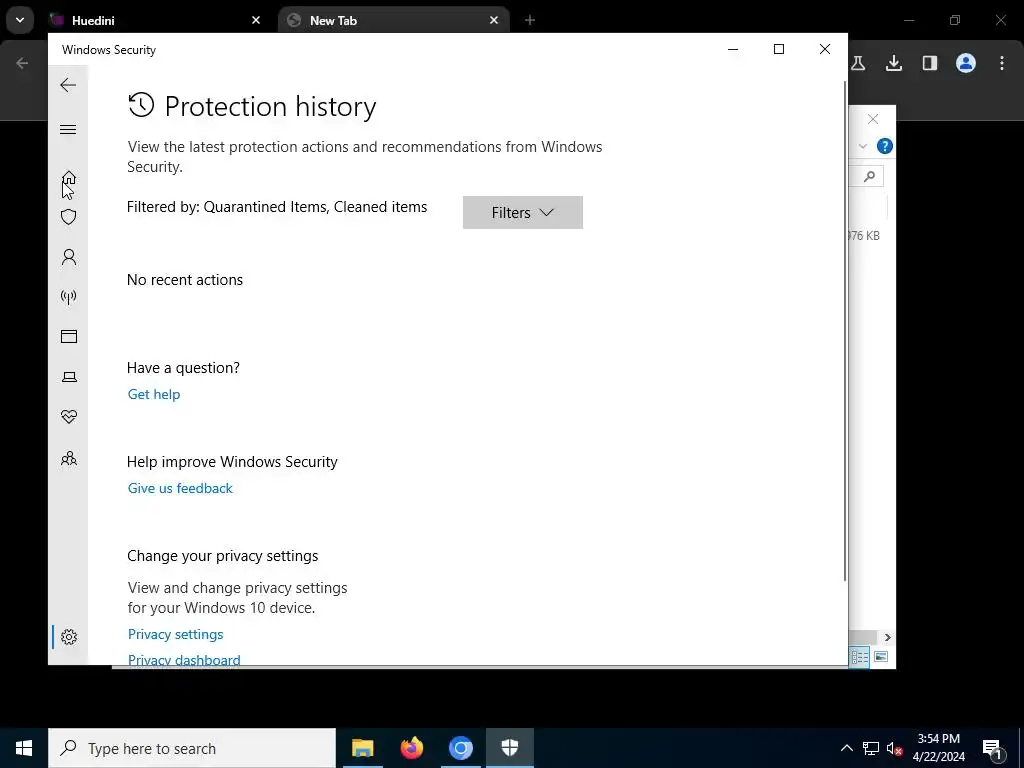
Task: Click the muted volume tray icon
Action: tap(895, 748)
